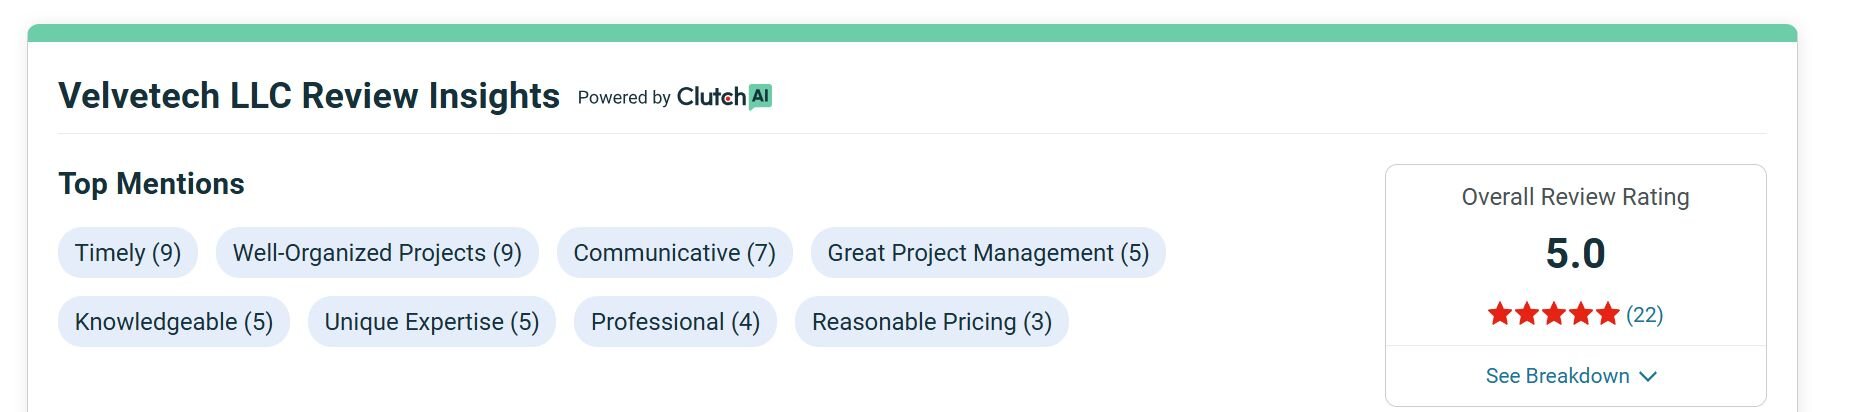Click the Professional (4) mention tag
The image size is (1858, 412).
[675, 322]
